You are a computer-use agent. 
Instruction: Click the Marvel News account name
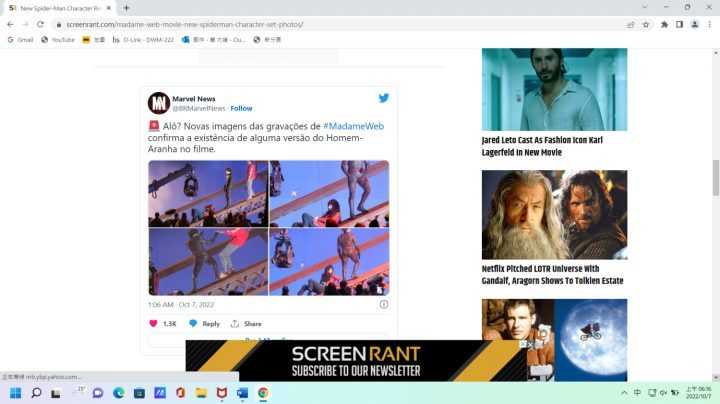(x=194, y=99)
